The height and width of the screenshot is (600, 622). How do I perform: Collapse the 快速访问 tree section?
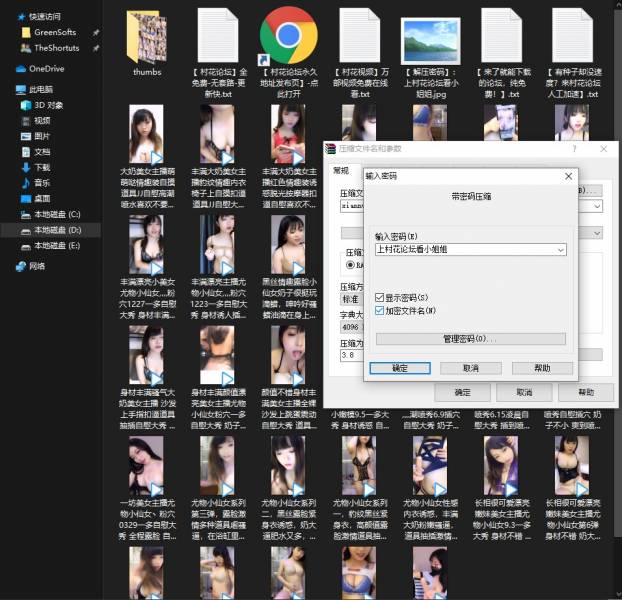click(9, 17)
